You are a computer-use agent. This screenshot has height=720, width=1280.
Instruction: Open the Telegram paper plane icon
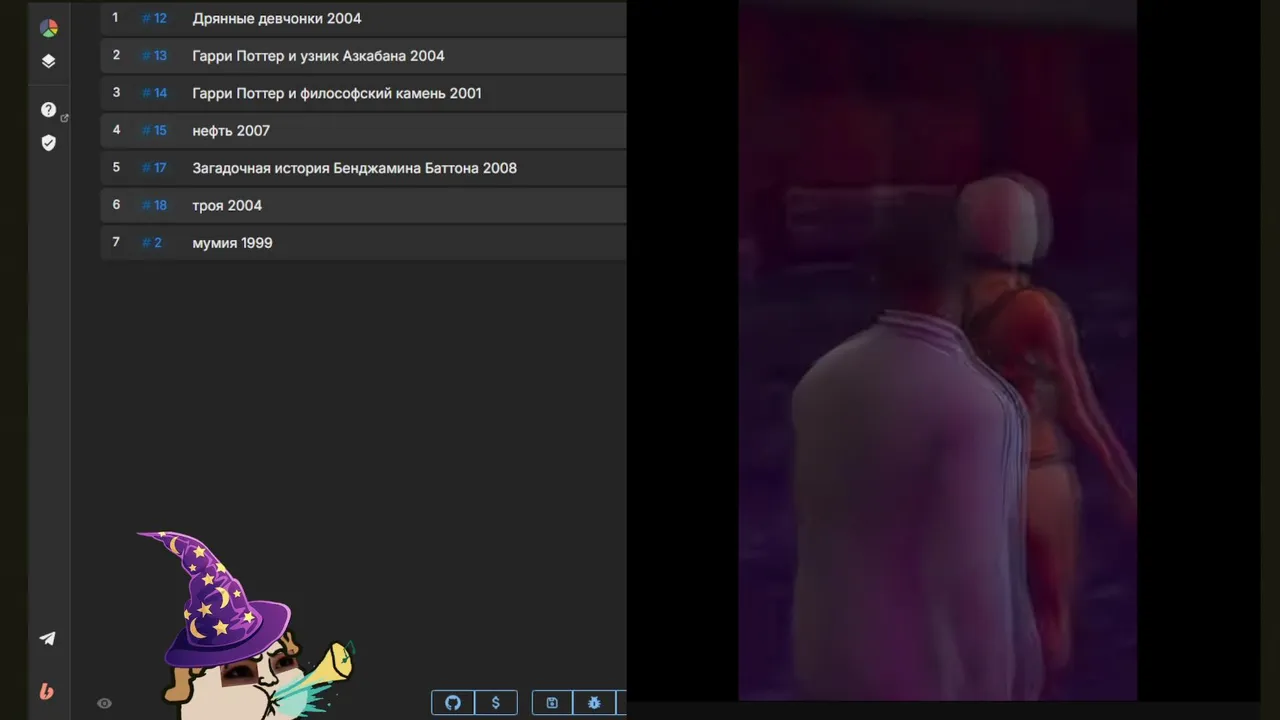coord(47,638)
